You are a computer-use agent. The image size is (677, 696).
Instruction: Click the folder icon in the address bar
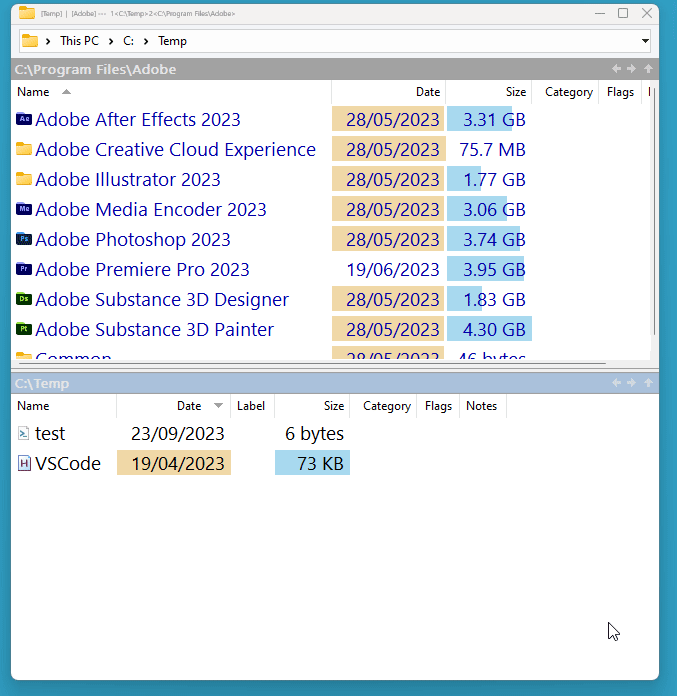click(30, 41)
